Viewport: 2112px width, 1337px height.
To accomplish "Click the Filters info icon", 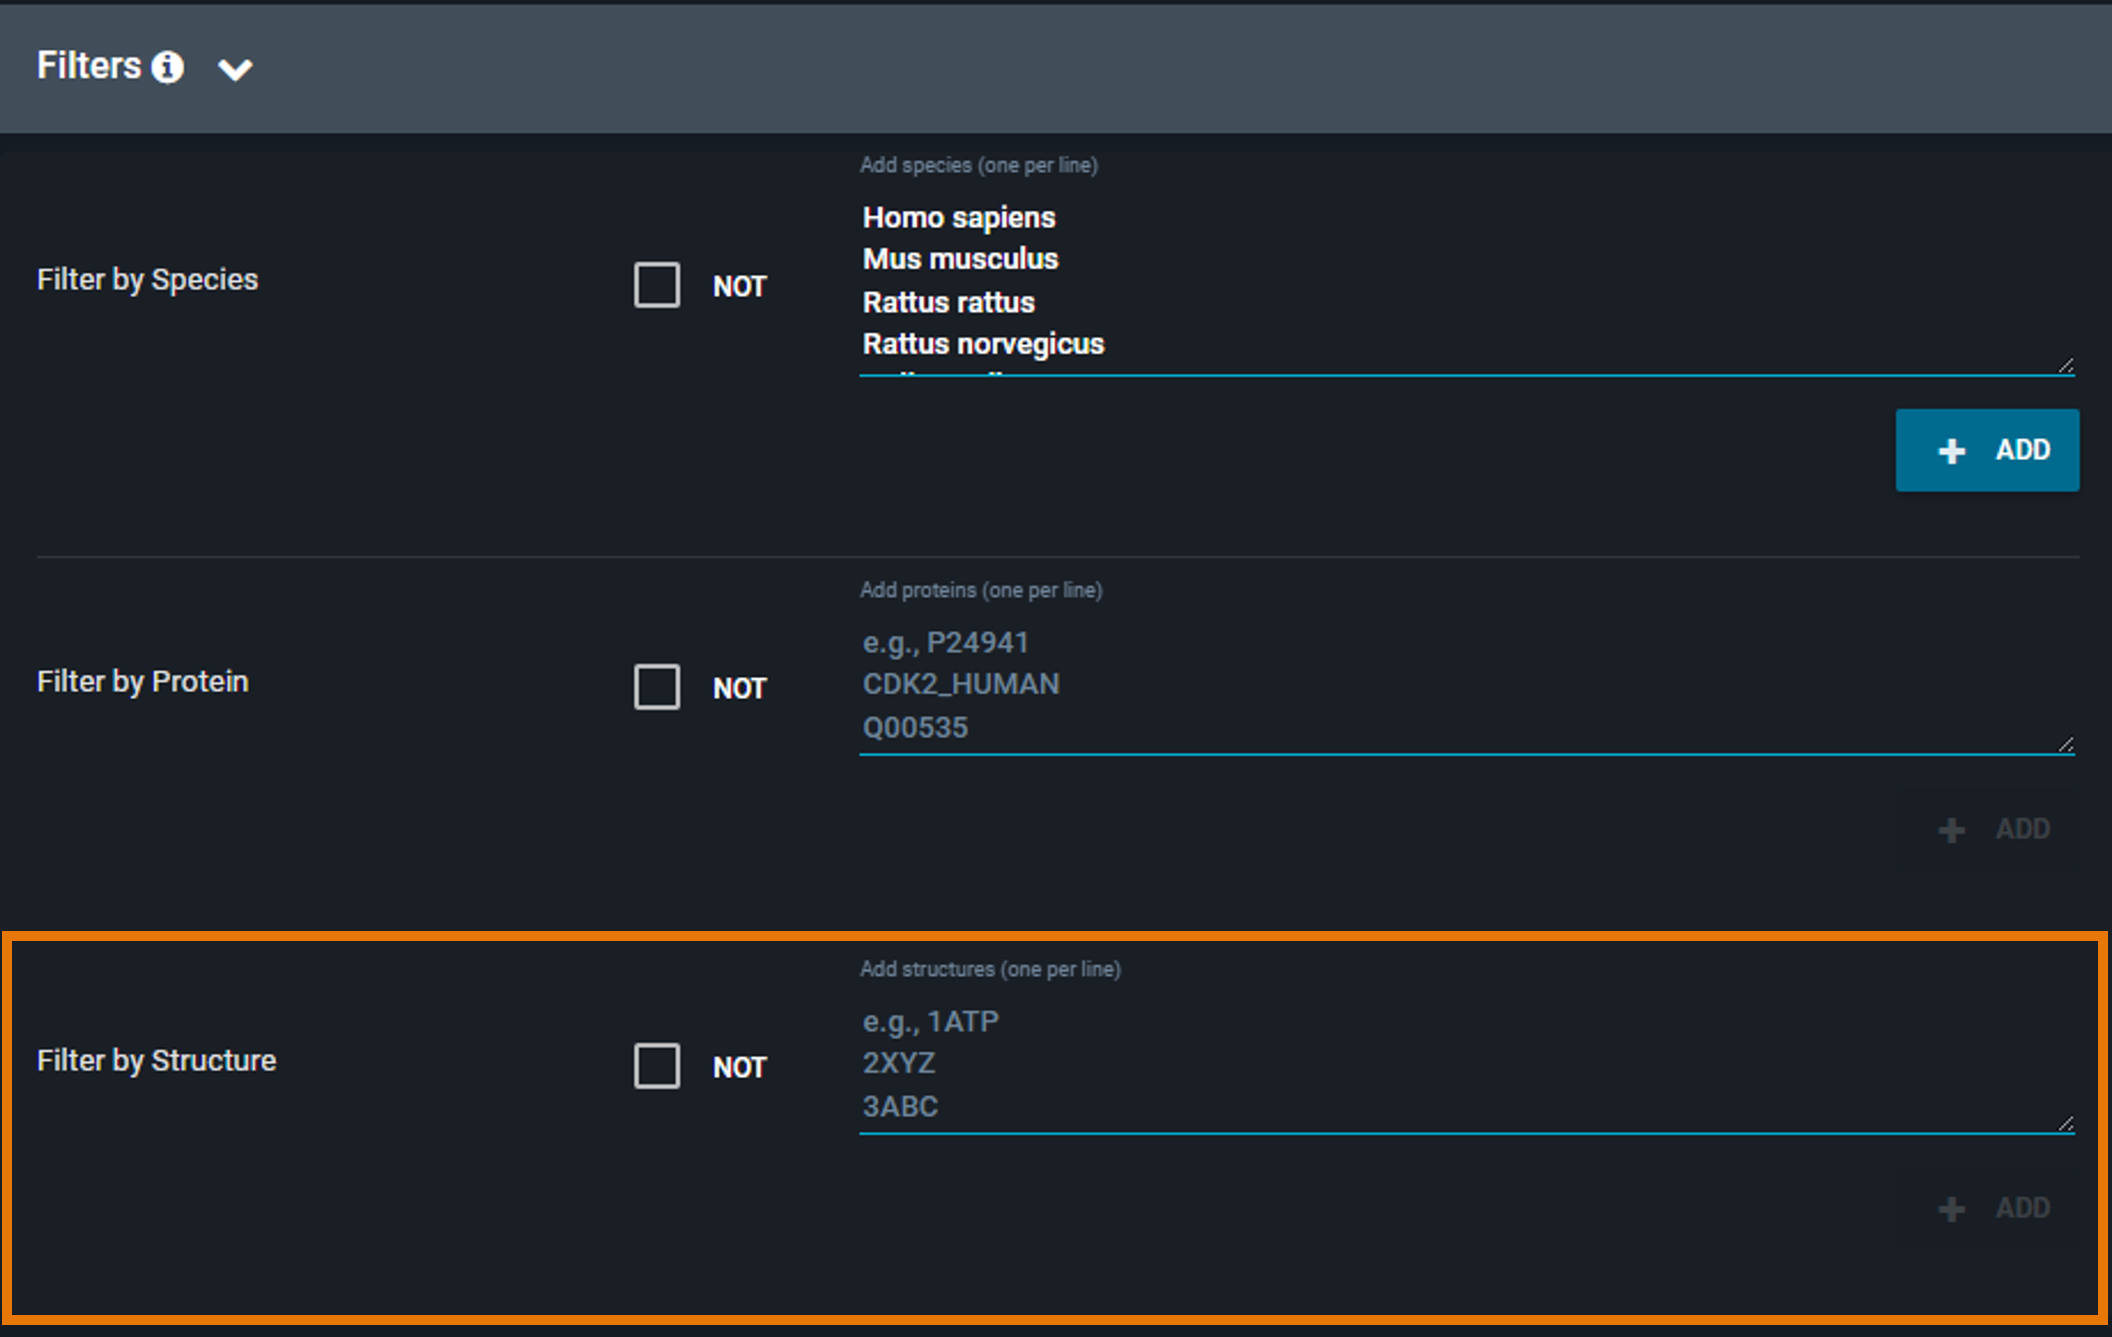I will click(x=168, y=67).
